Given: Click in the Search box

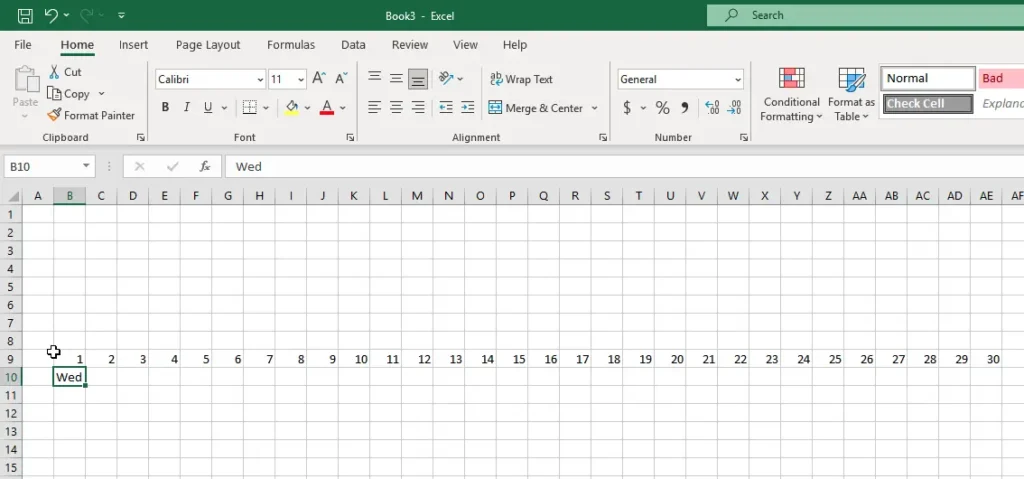Looking at the screenshot, I should point(860,15).
